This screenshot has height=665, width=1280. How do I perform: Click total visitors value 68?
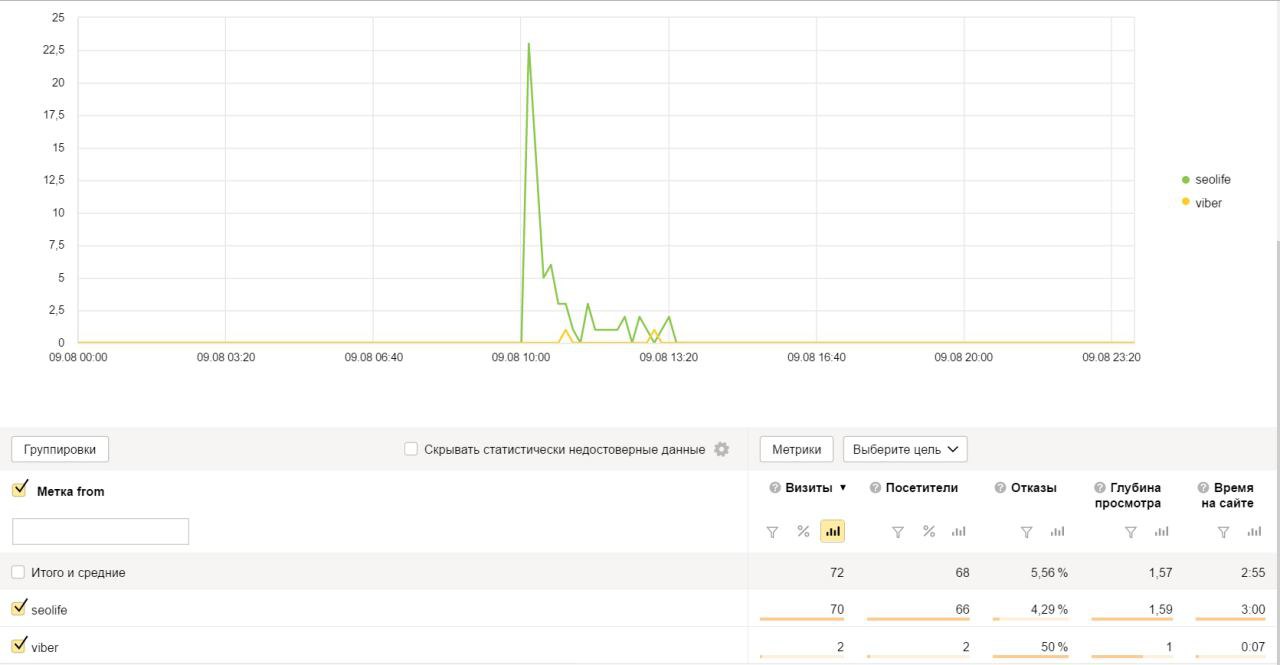(x=961, y=573)
